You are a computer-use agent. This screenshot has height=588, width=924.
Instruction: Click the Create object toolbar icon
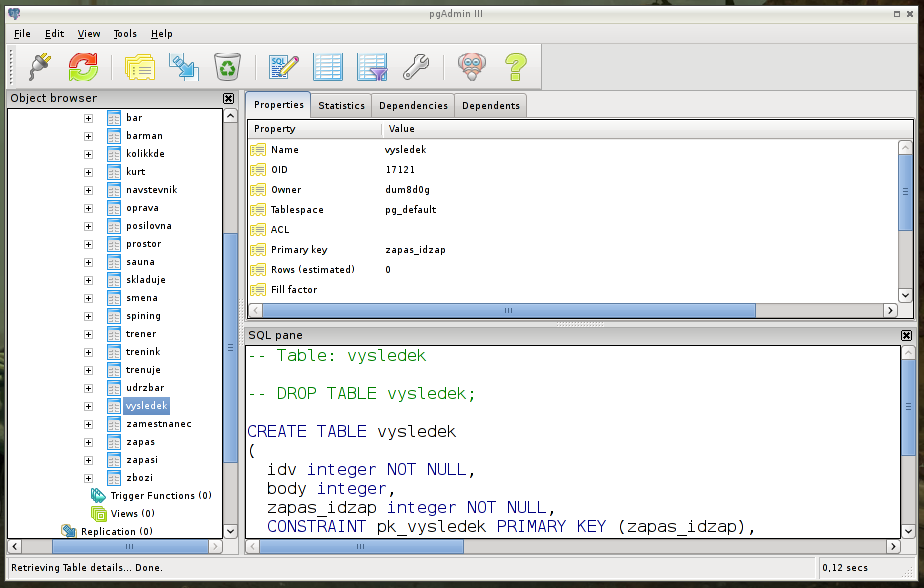[183, 66]
